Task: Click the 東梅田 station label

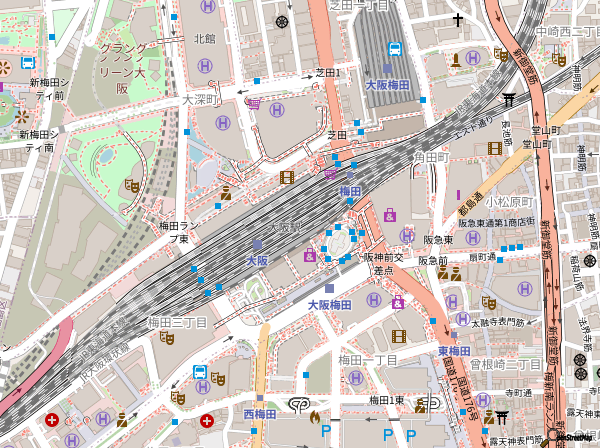Action: click(454, 351)
